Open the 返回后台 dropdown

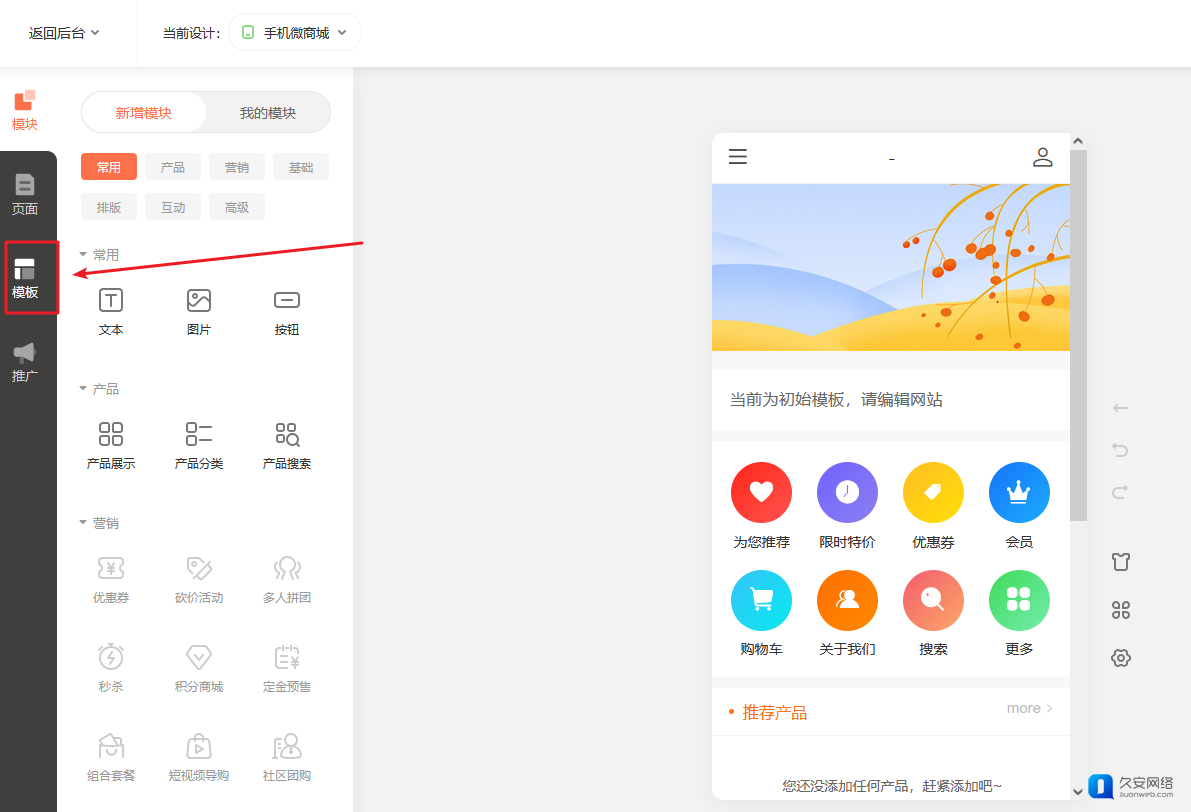pos(64,33)
